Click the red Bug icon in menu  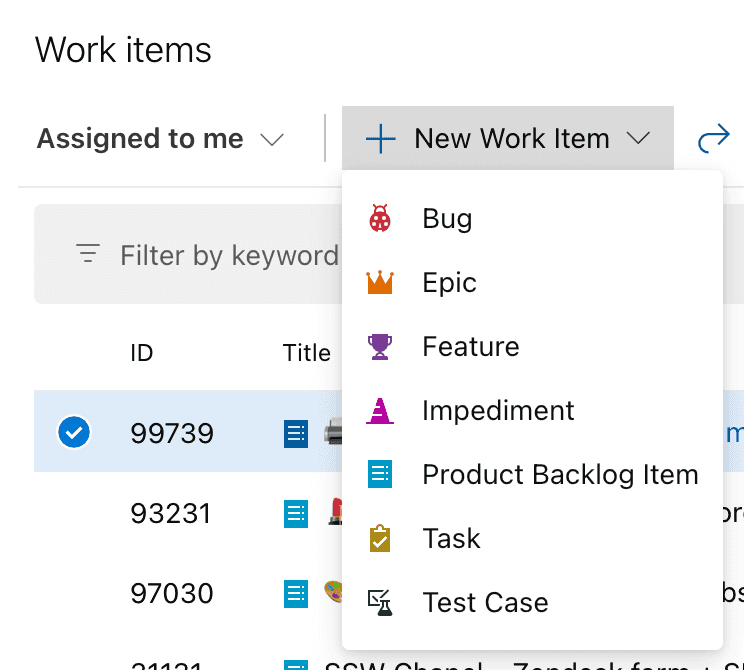point(380,219)
